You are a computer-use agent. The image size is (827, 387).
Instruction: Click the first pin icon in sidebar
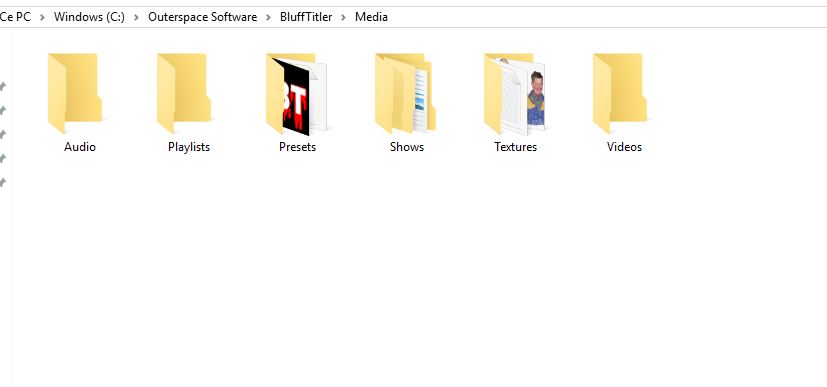click(3, 86)
